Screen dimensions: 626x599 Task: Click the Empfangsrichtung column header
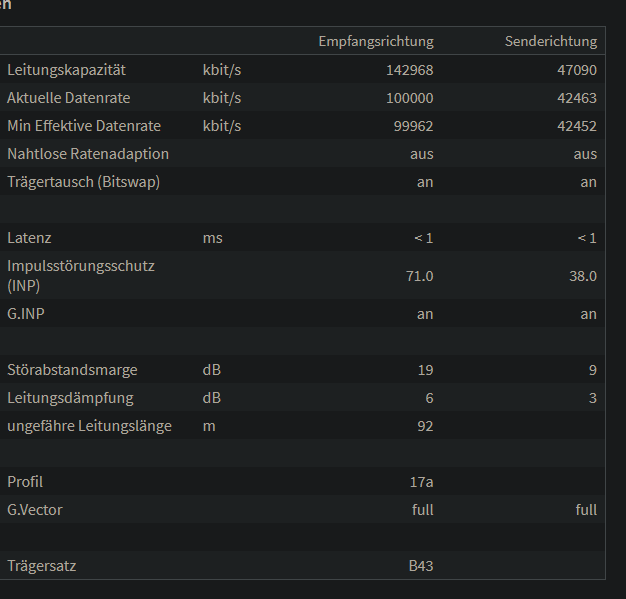[375, 41]
